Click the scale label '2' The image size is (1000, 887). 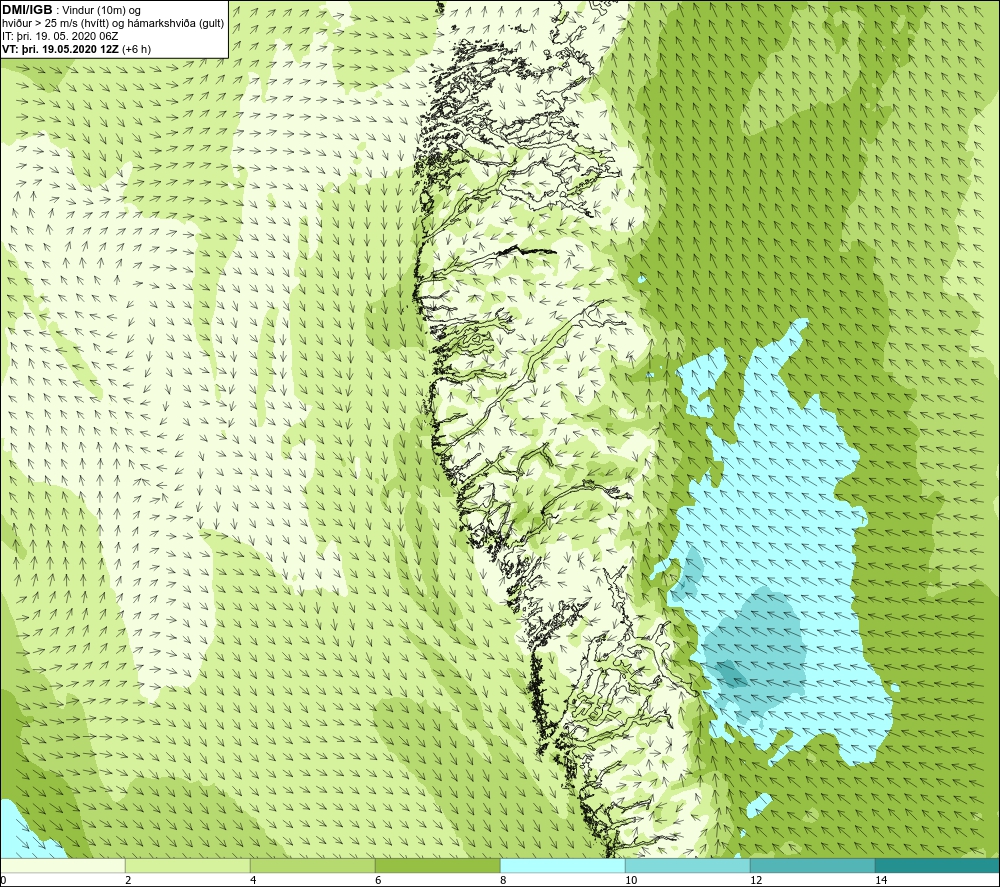128,880
